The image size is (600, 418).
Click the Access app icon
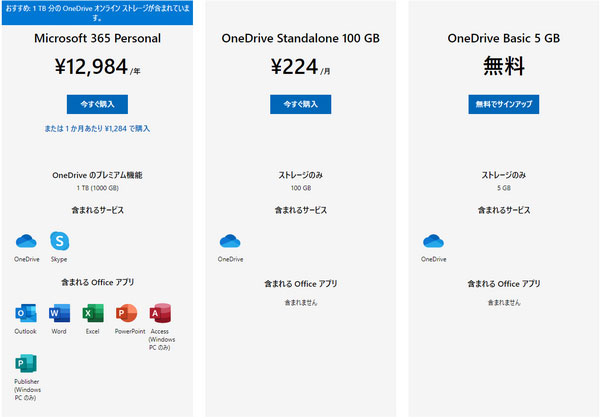[x=160, y=313]
